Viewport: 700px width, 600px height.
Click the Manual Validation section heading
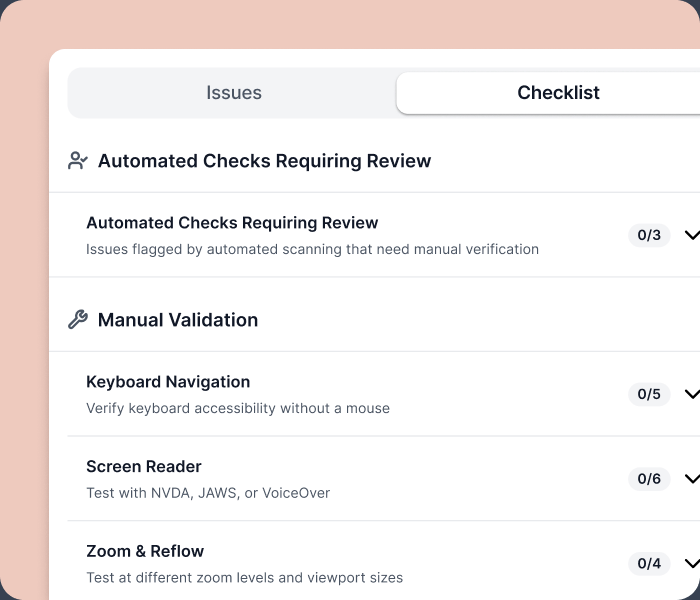pos(178,320)
